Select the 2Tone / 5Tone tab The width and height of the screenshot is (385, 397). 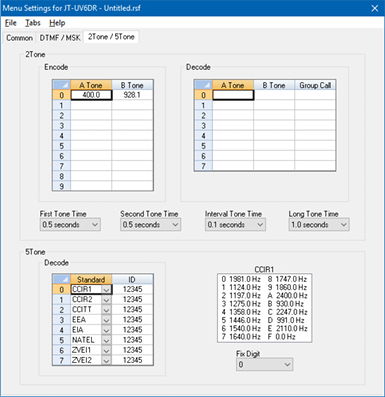coord(111,37)
